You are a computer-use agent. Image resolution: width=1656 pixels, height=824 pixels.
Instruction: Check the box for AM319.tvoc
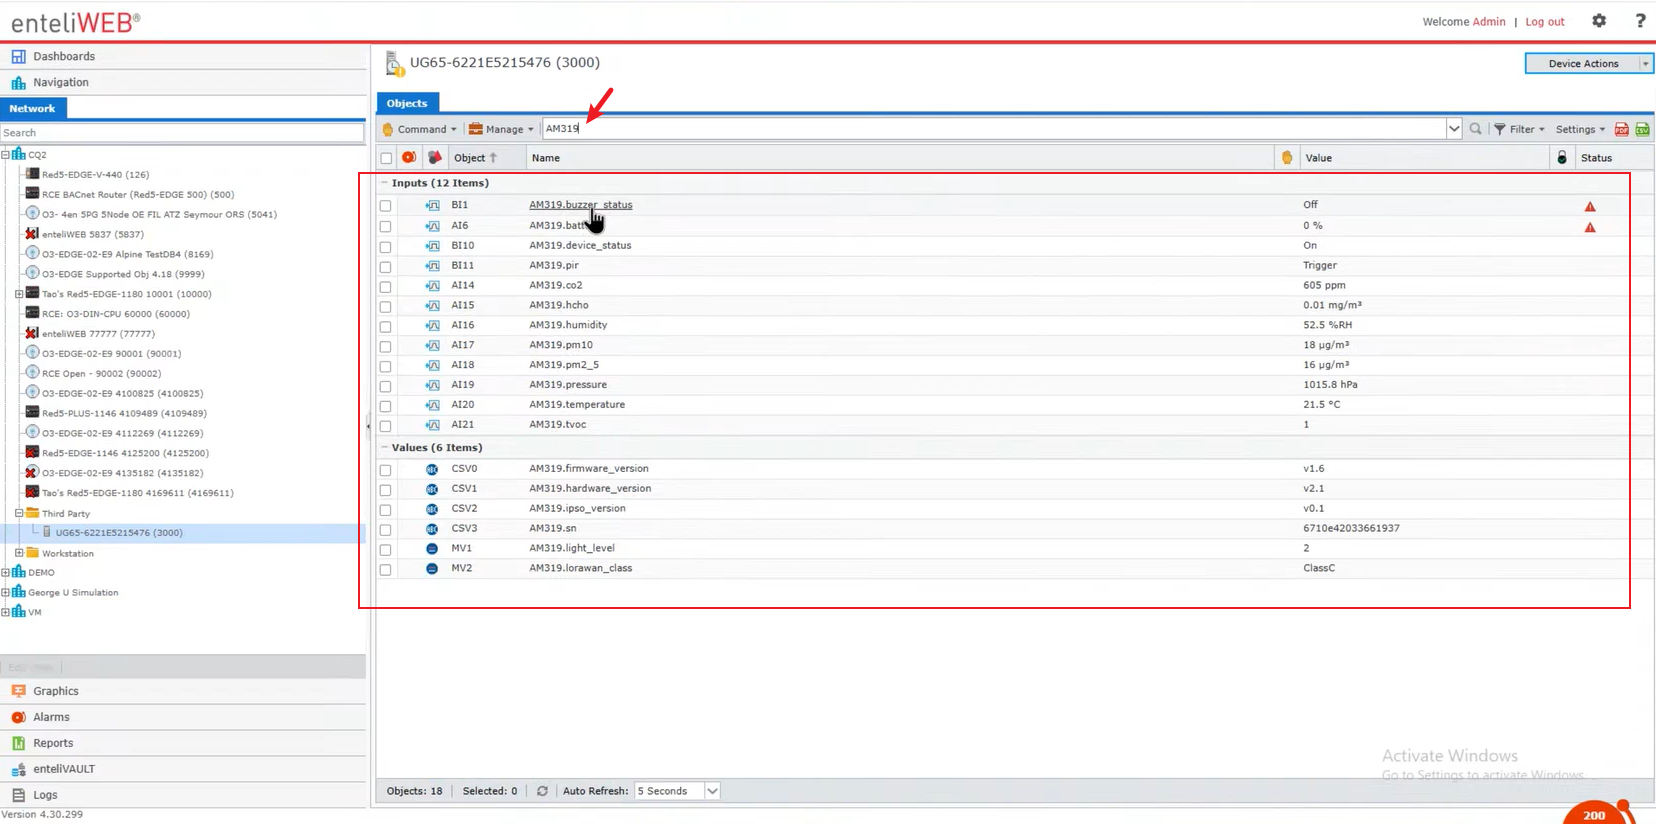pyautogui.click(x=385, y=426)
